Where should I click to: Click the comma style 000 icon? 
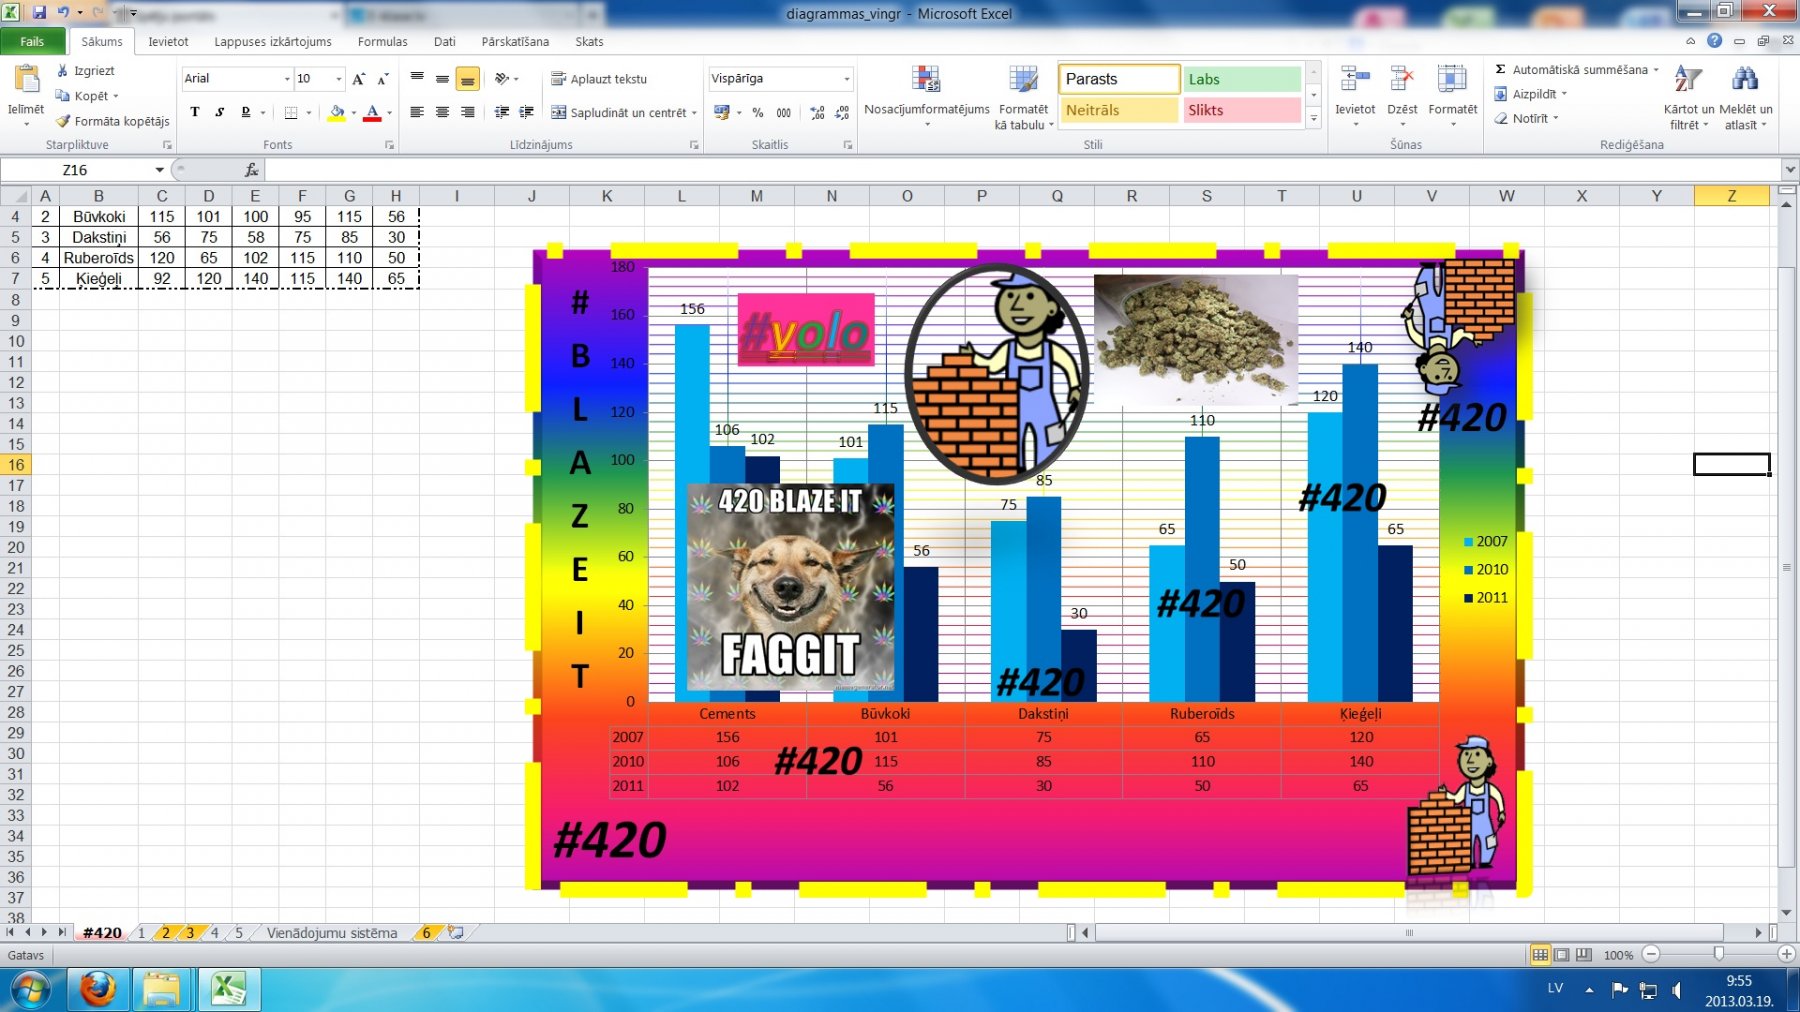point(784,113)
